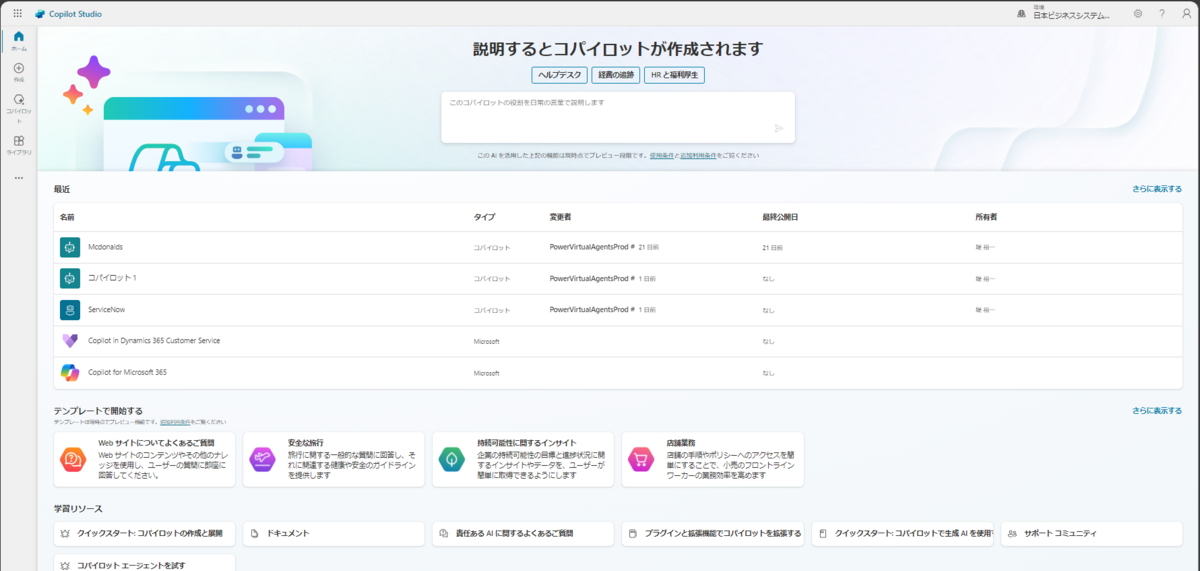Open the user account icon
Image resolution: width=1200 pixels, height=571 pixels.
click(1187, 14)
